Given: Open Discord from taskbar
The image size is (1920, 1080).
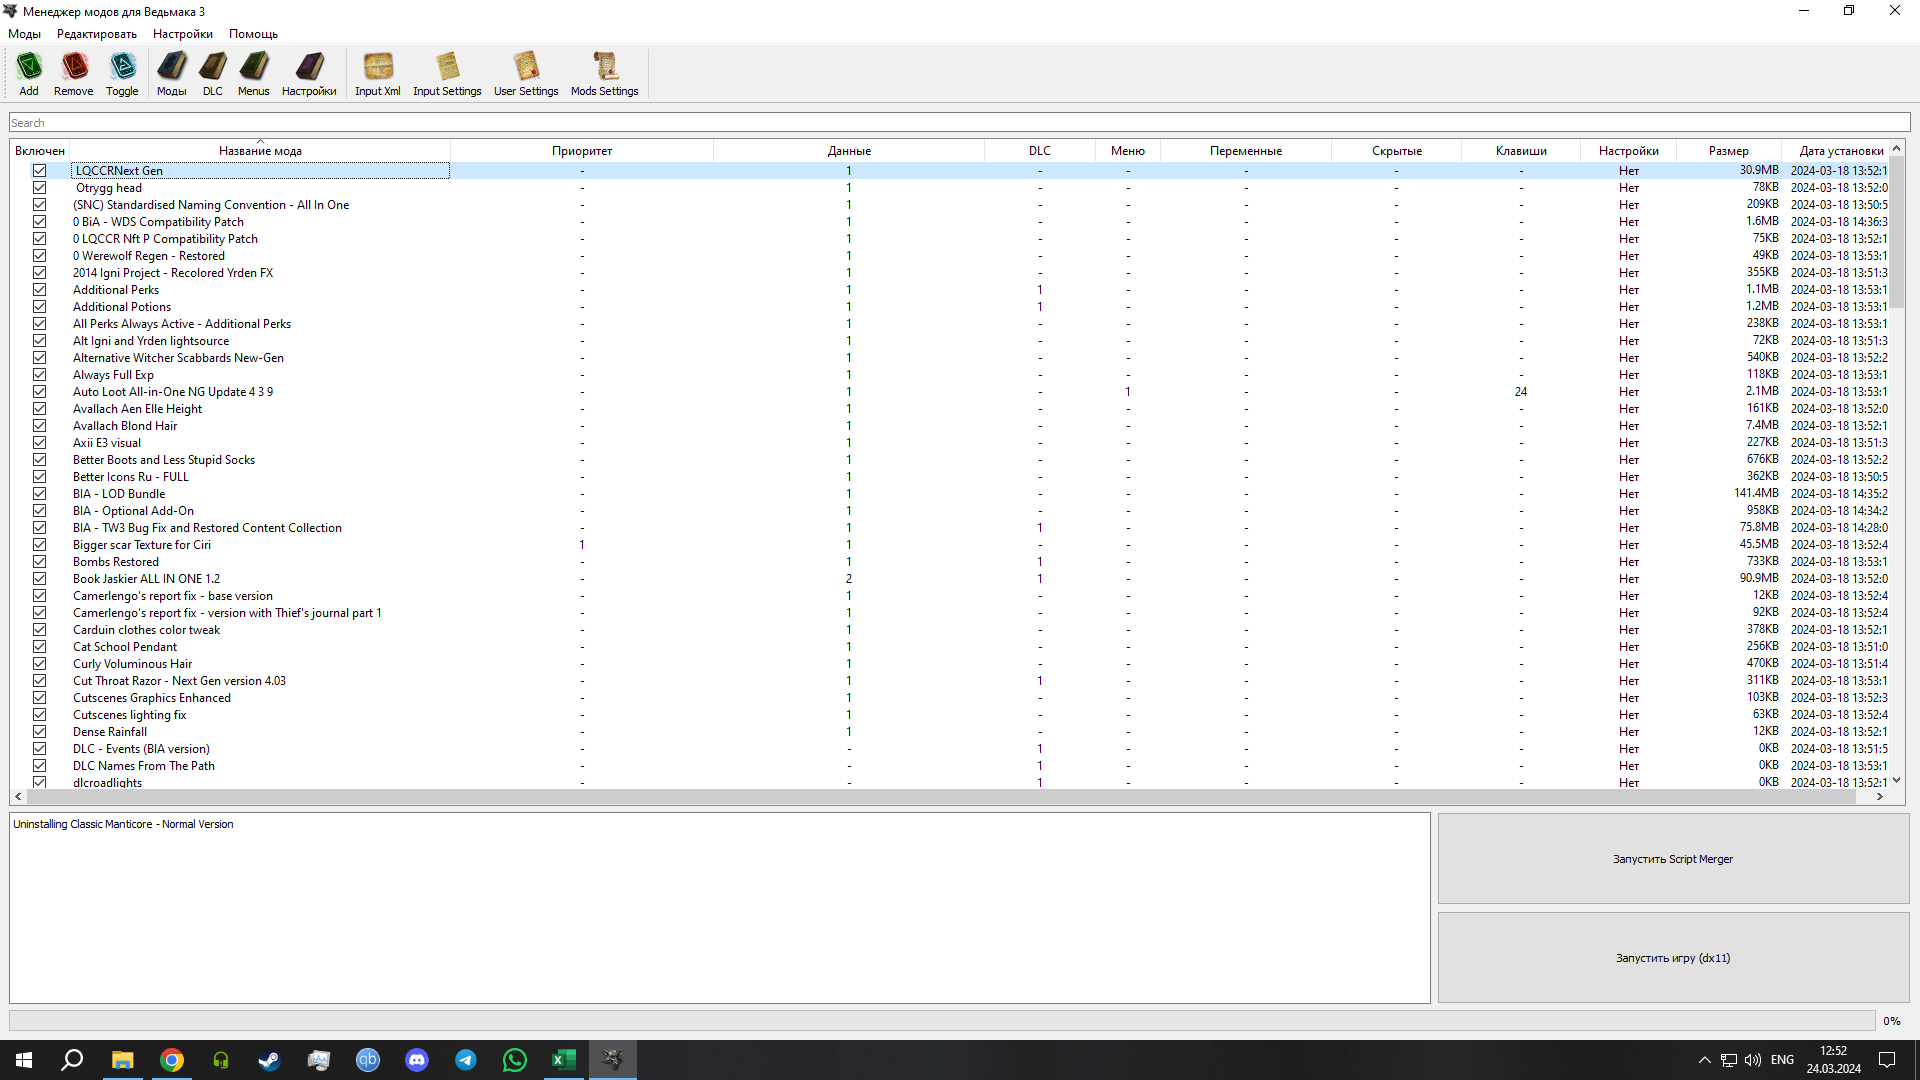Looking at the screenshot, I should [x=417, y=1060].
